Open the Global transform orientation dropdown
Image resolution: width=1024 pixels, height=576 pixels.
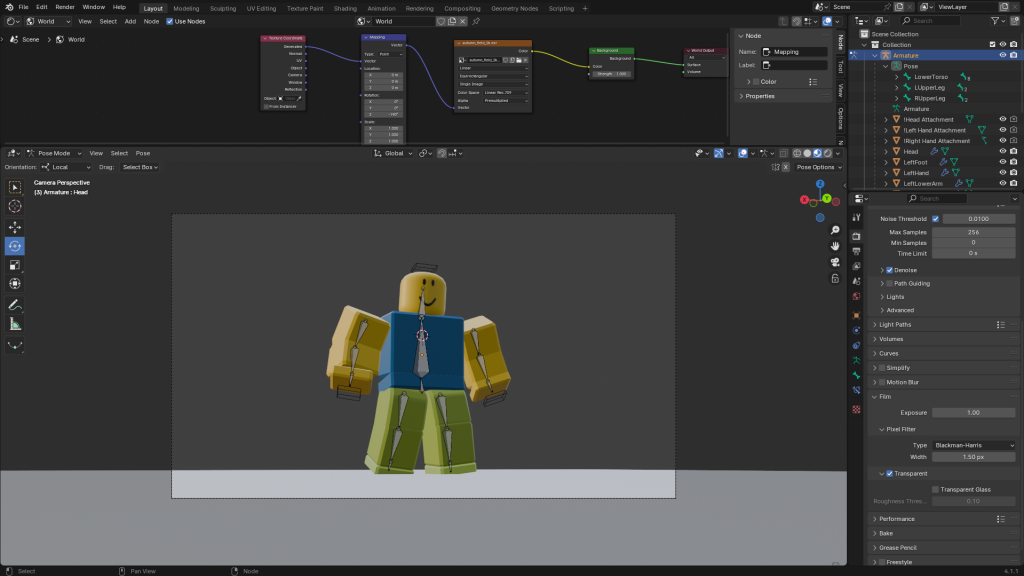[x=393, y=153]
